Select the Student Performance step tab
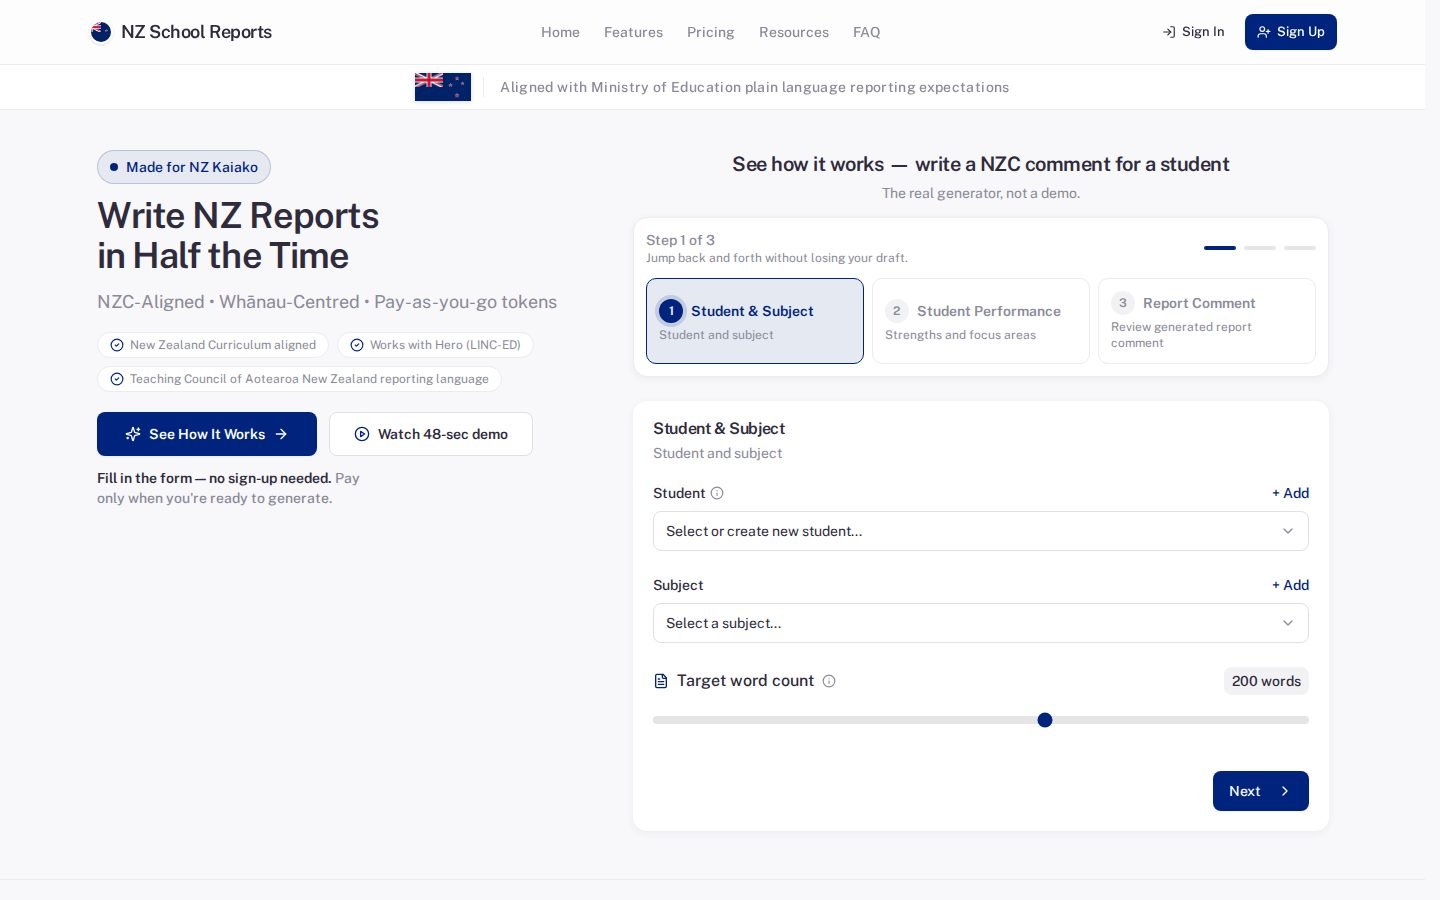 click(981, 321)
